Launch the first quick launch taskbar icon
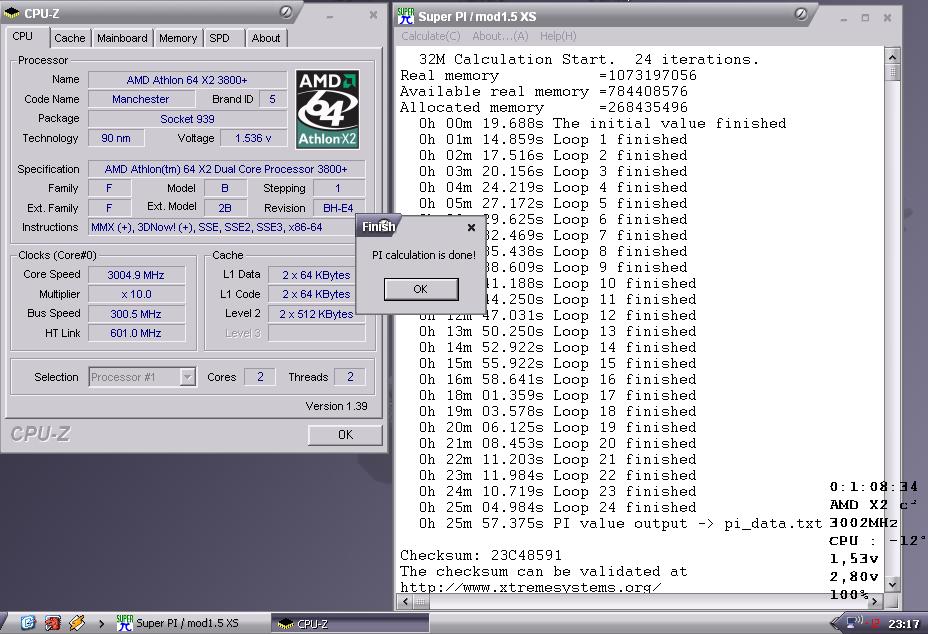Screen dimensions: 928x634 [27, 623]
